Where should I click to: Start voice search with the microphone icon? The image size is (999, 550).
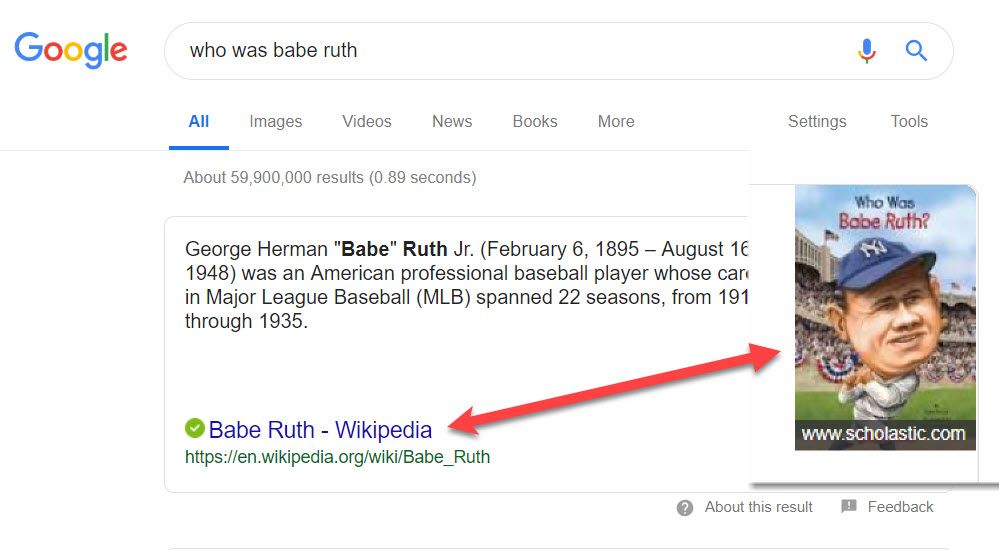point(867,50)
